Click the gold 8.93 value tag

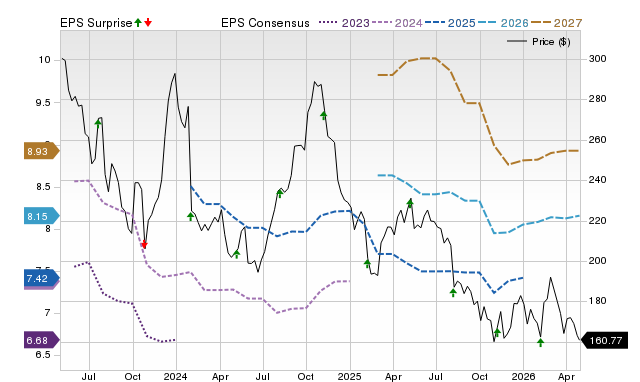pos(41,151)
